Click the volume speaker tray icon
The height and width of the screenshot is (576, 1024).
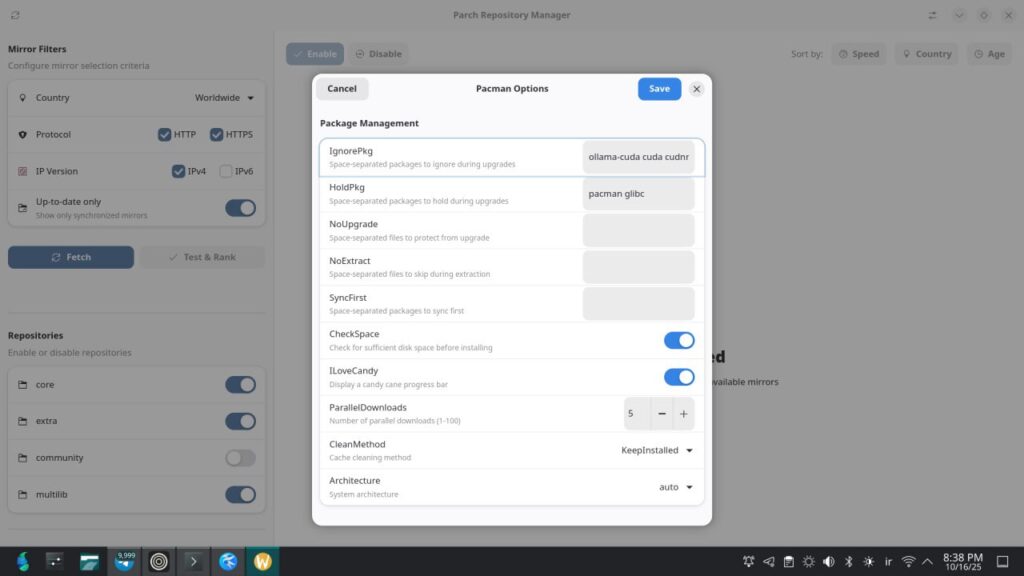coord(828,561)
